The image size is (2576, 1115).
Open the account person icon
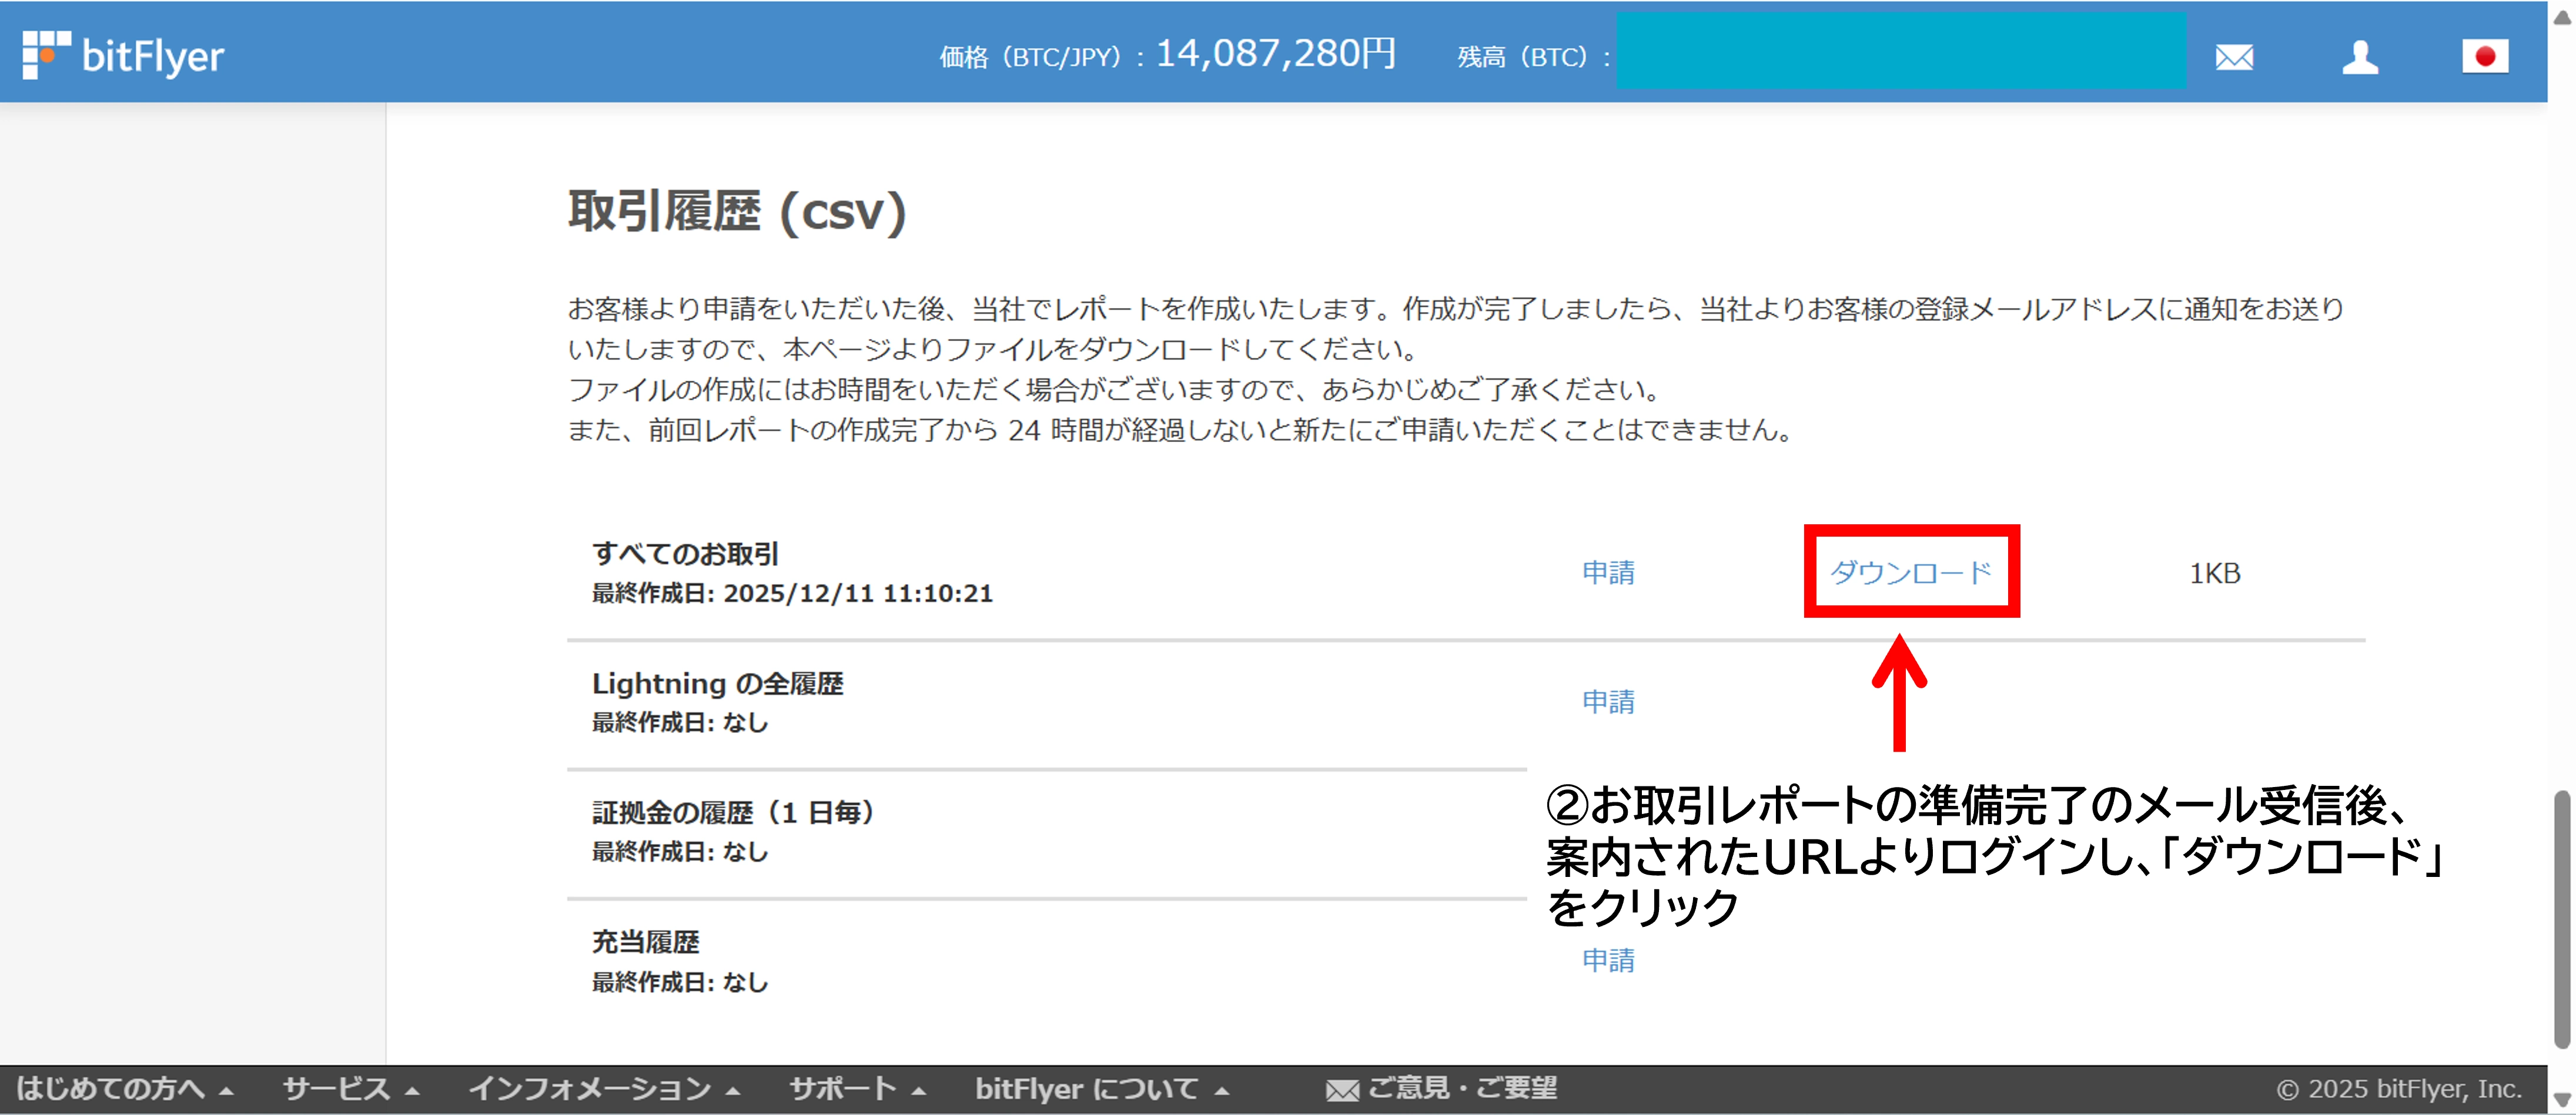[2361, 58]
